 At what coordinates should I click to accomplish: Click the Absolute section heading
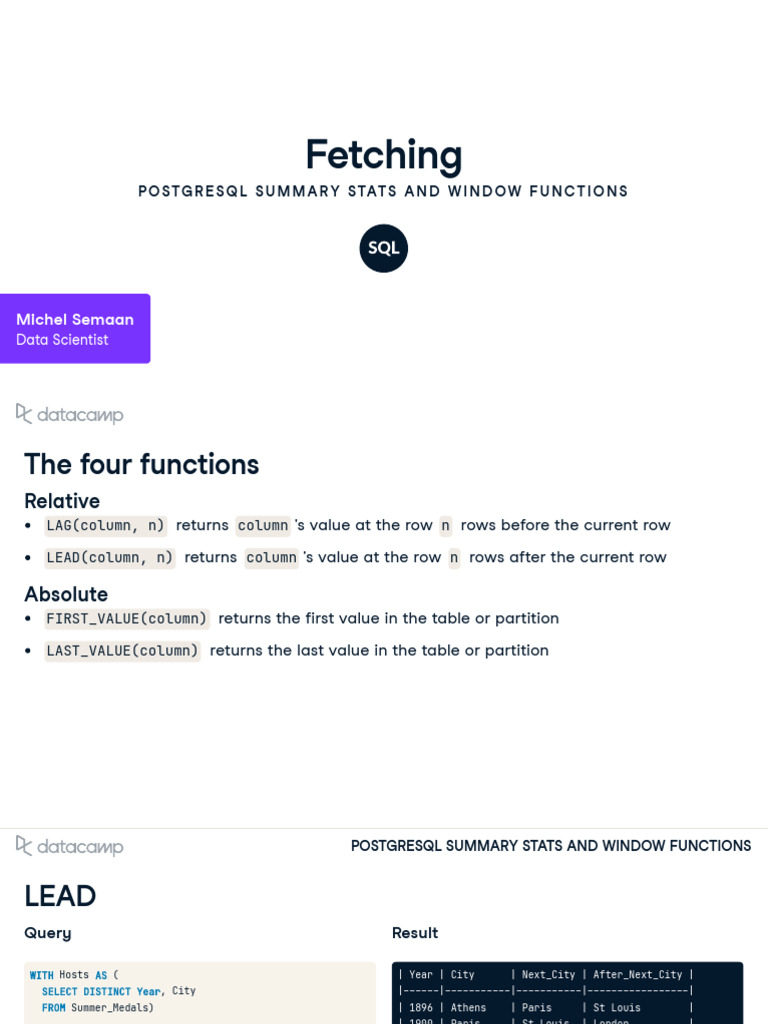pyautogui.click(x=66, y=594)
